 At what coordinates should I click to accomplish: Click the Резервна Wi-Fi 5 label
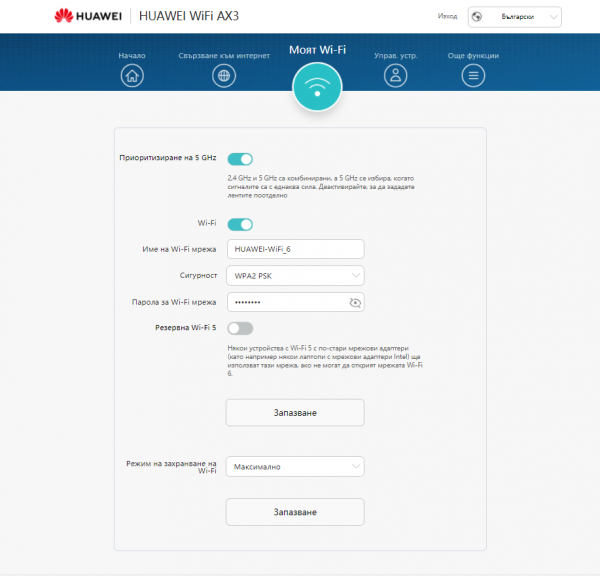tap(186, 328)
